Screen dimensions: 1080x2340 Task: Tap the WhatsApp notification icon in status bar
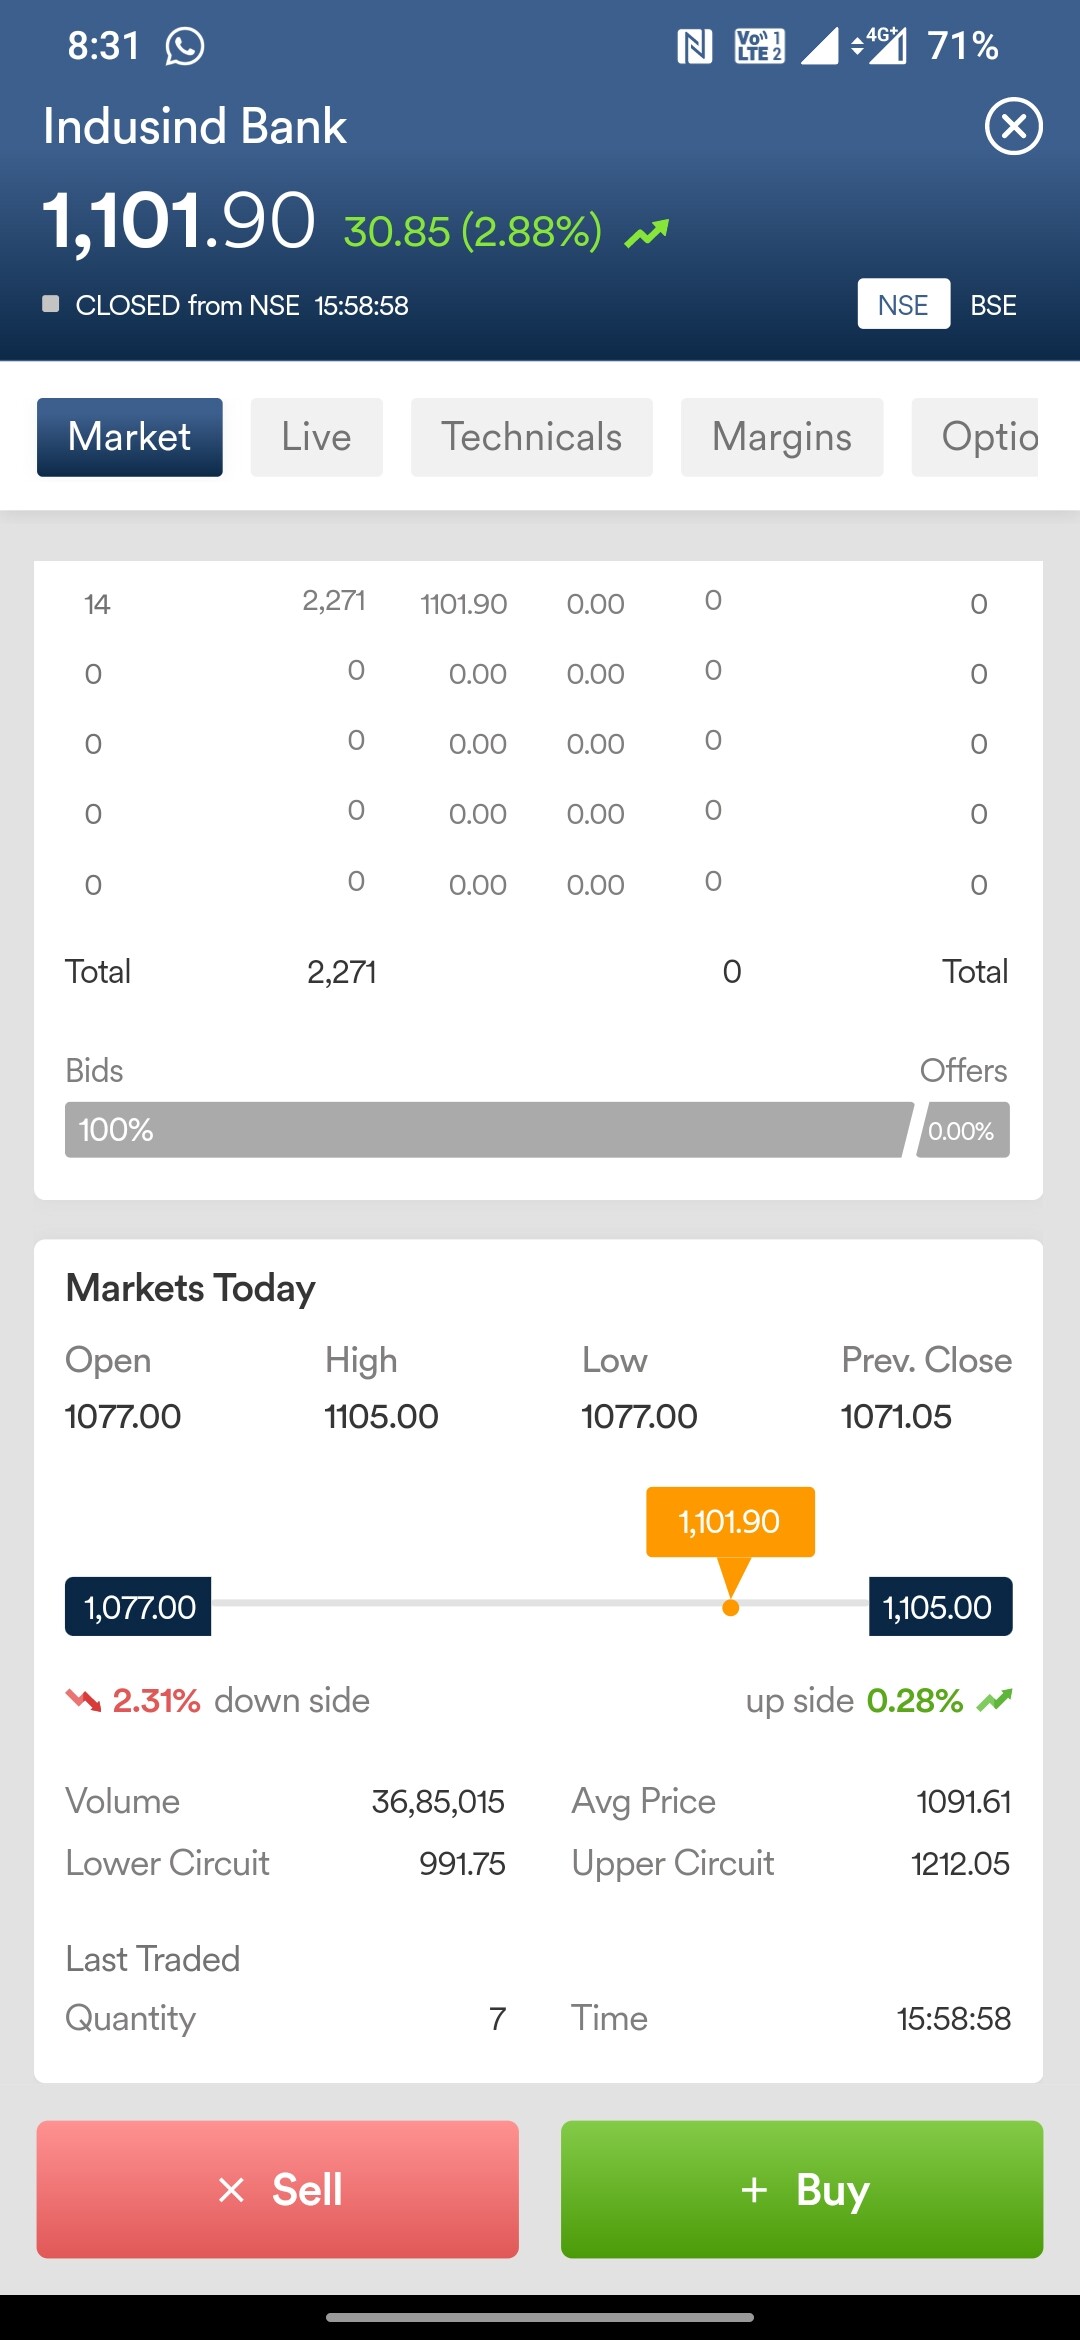pyautogui.click(x=185, y=46)
